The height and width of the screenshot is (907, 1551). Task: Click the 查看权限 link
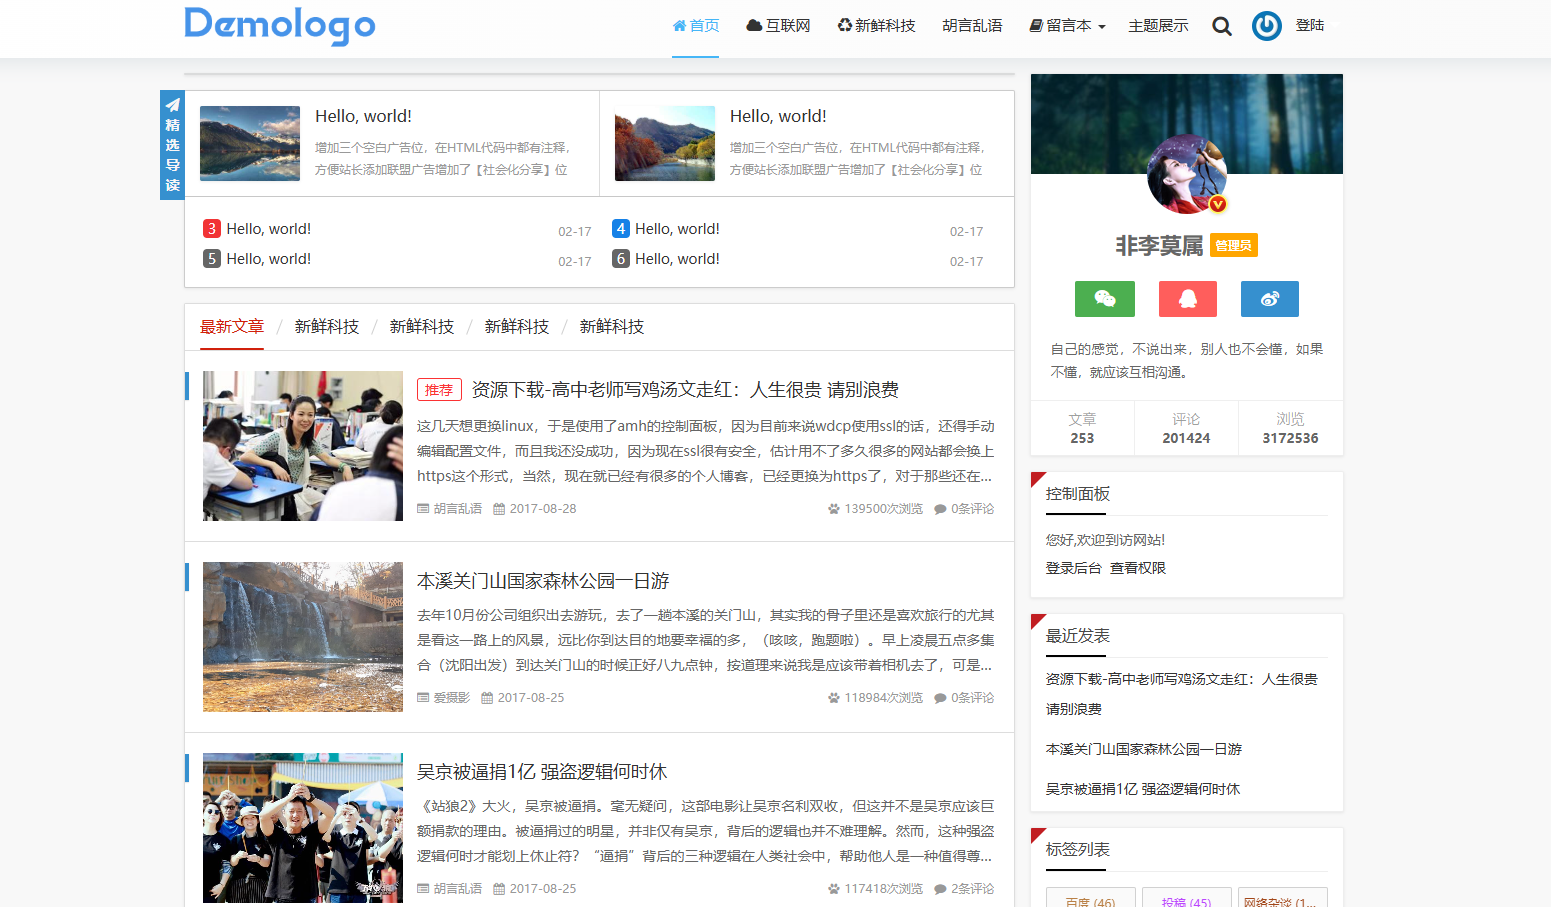[x=1138, y=568]
